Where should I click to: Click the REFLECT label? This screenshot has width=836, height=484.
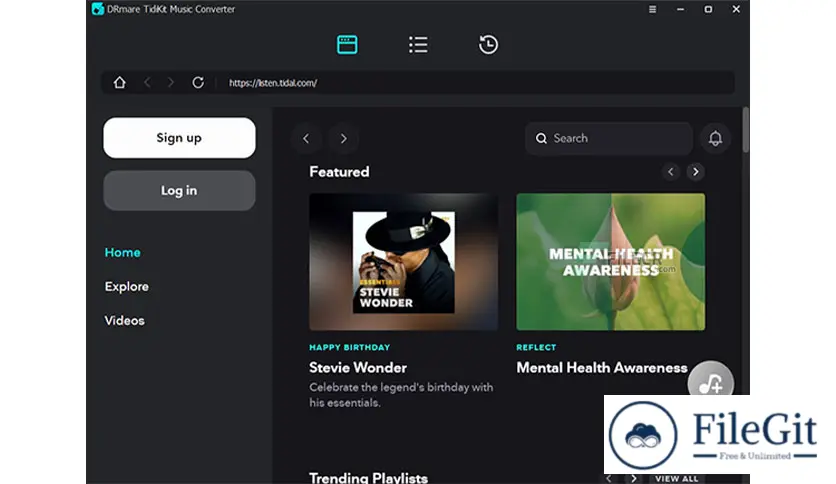pos(536,347)
